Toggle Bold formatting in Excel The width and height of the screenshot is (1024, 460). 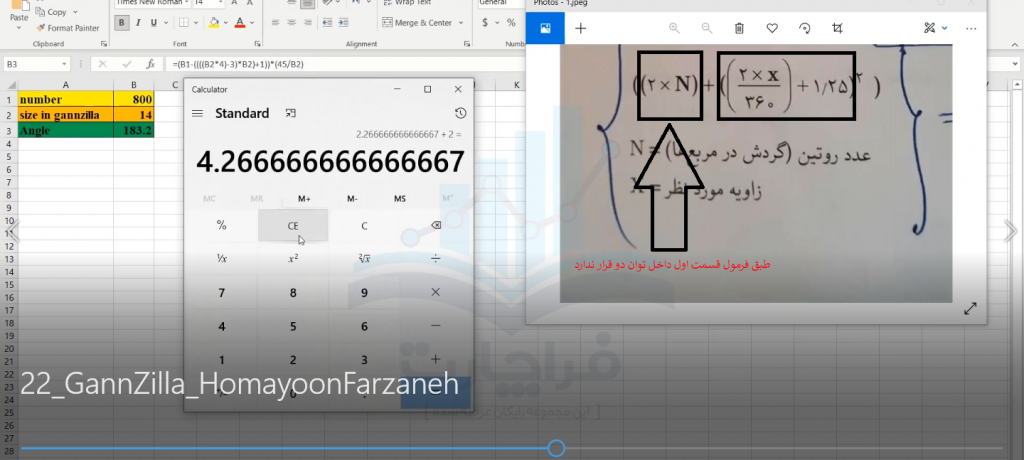pyautogui.click(x=121, y=23)
